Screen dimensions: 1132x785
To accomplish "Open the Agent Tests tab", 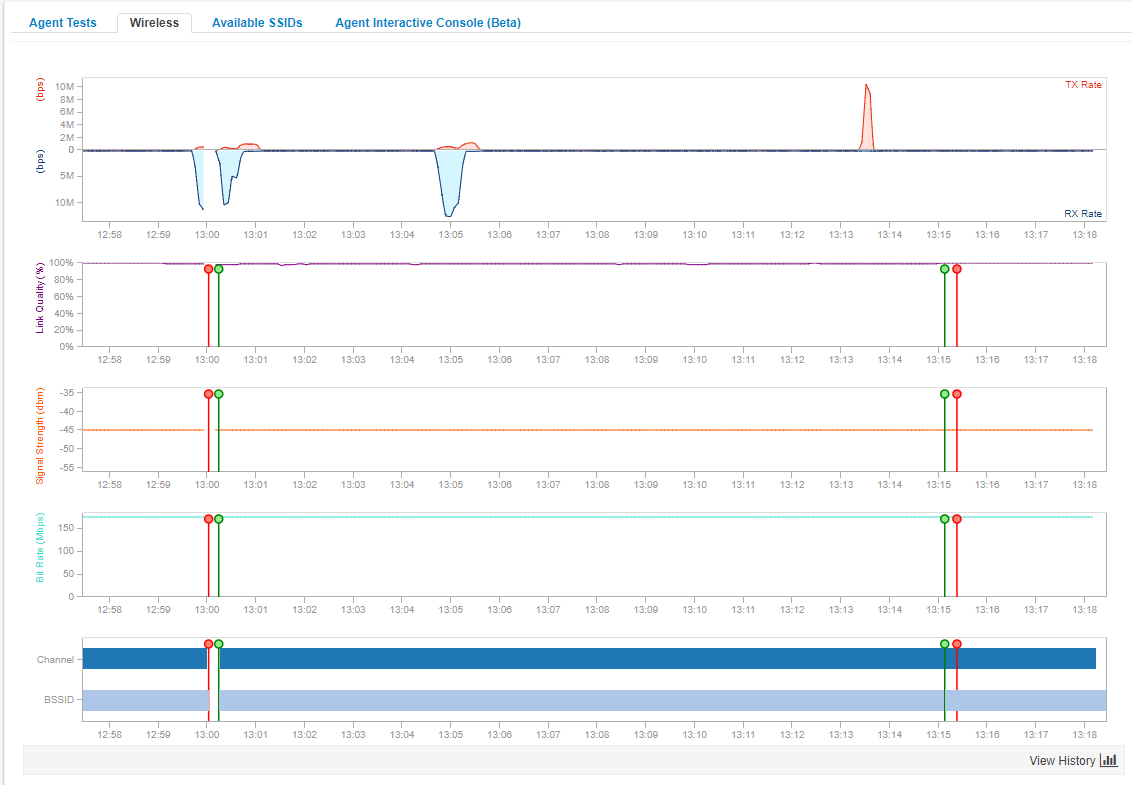I will pos(62,23).
